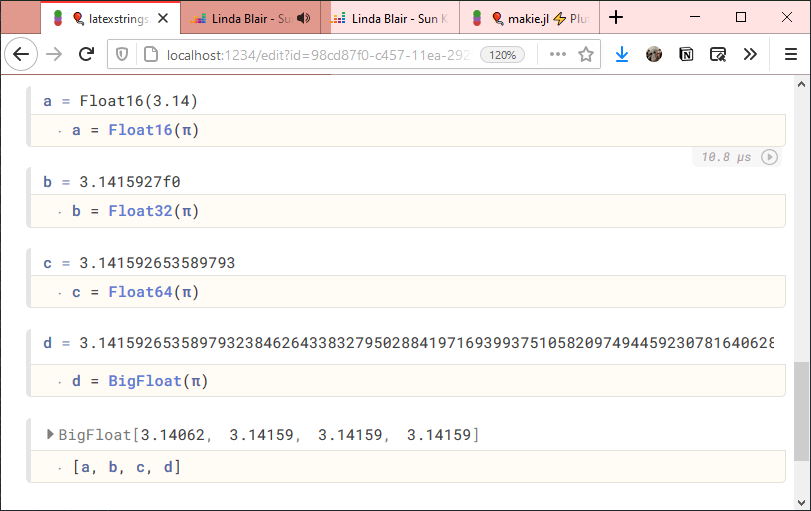
Task: Minimize the Firefox window
Action: (695, 18)
